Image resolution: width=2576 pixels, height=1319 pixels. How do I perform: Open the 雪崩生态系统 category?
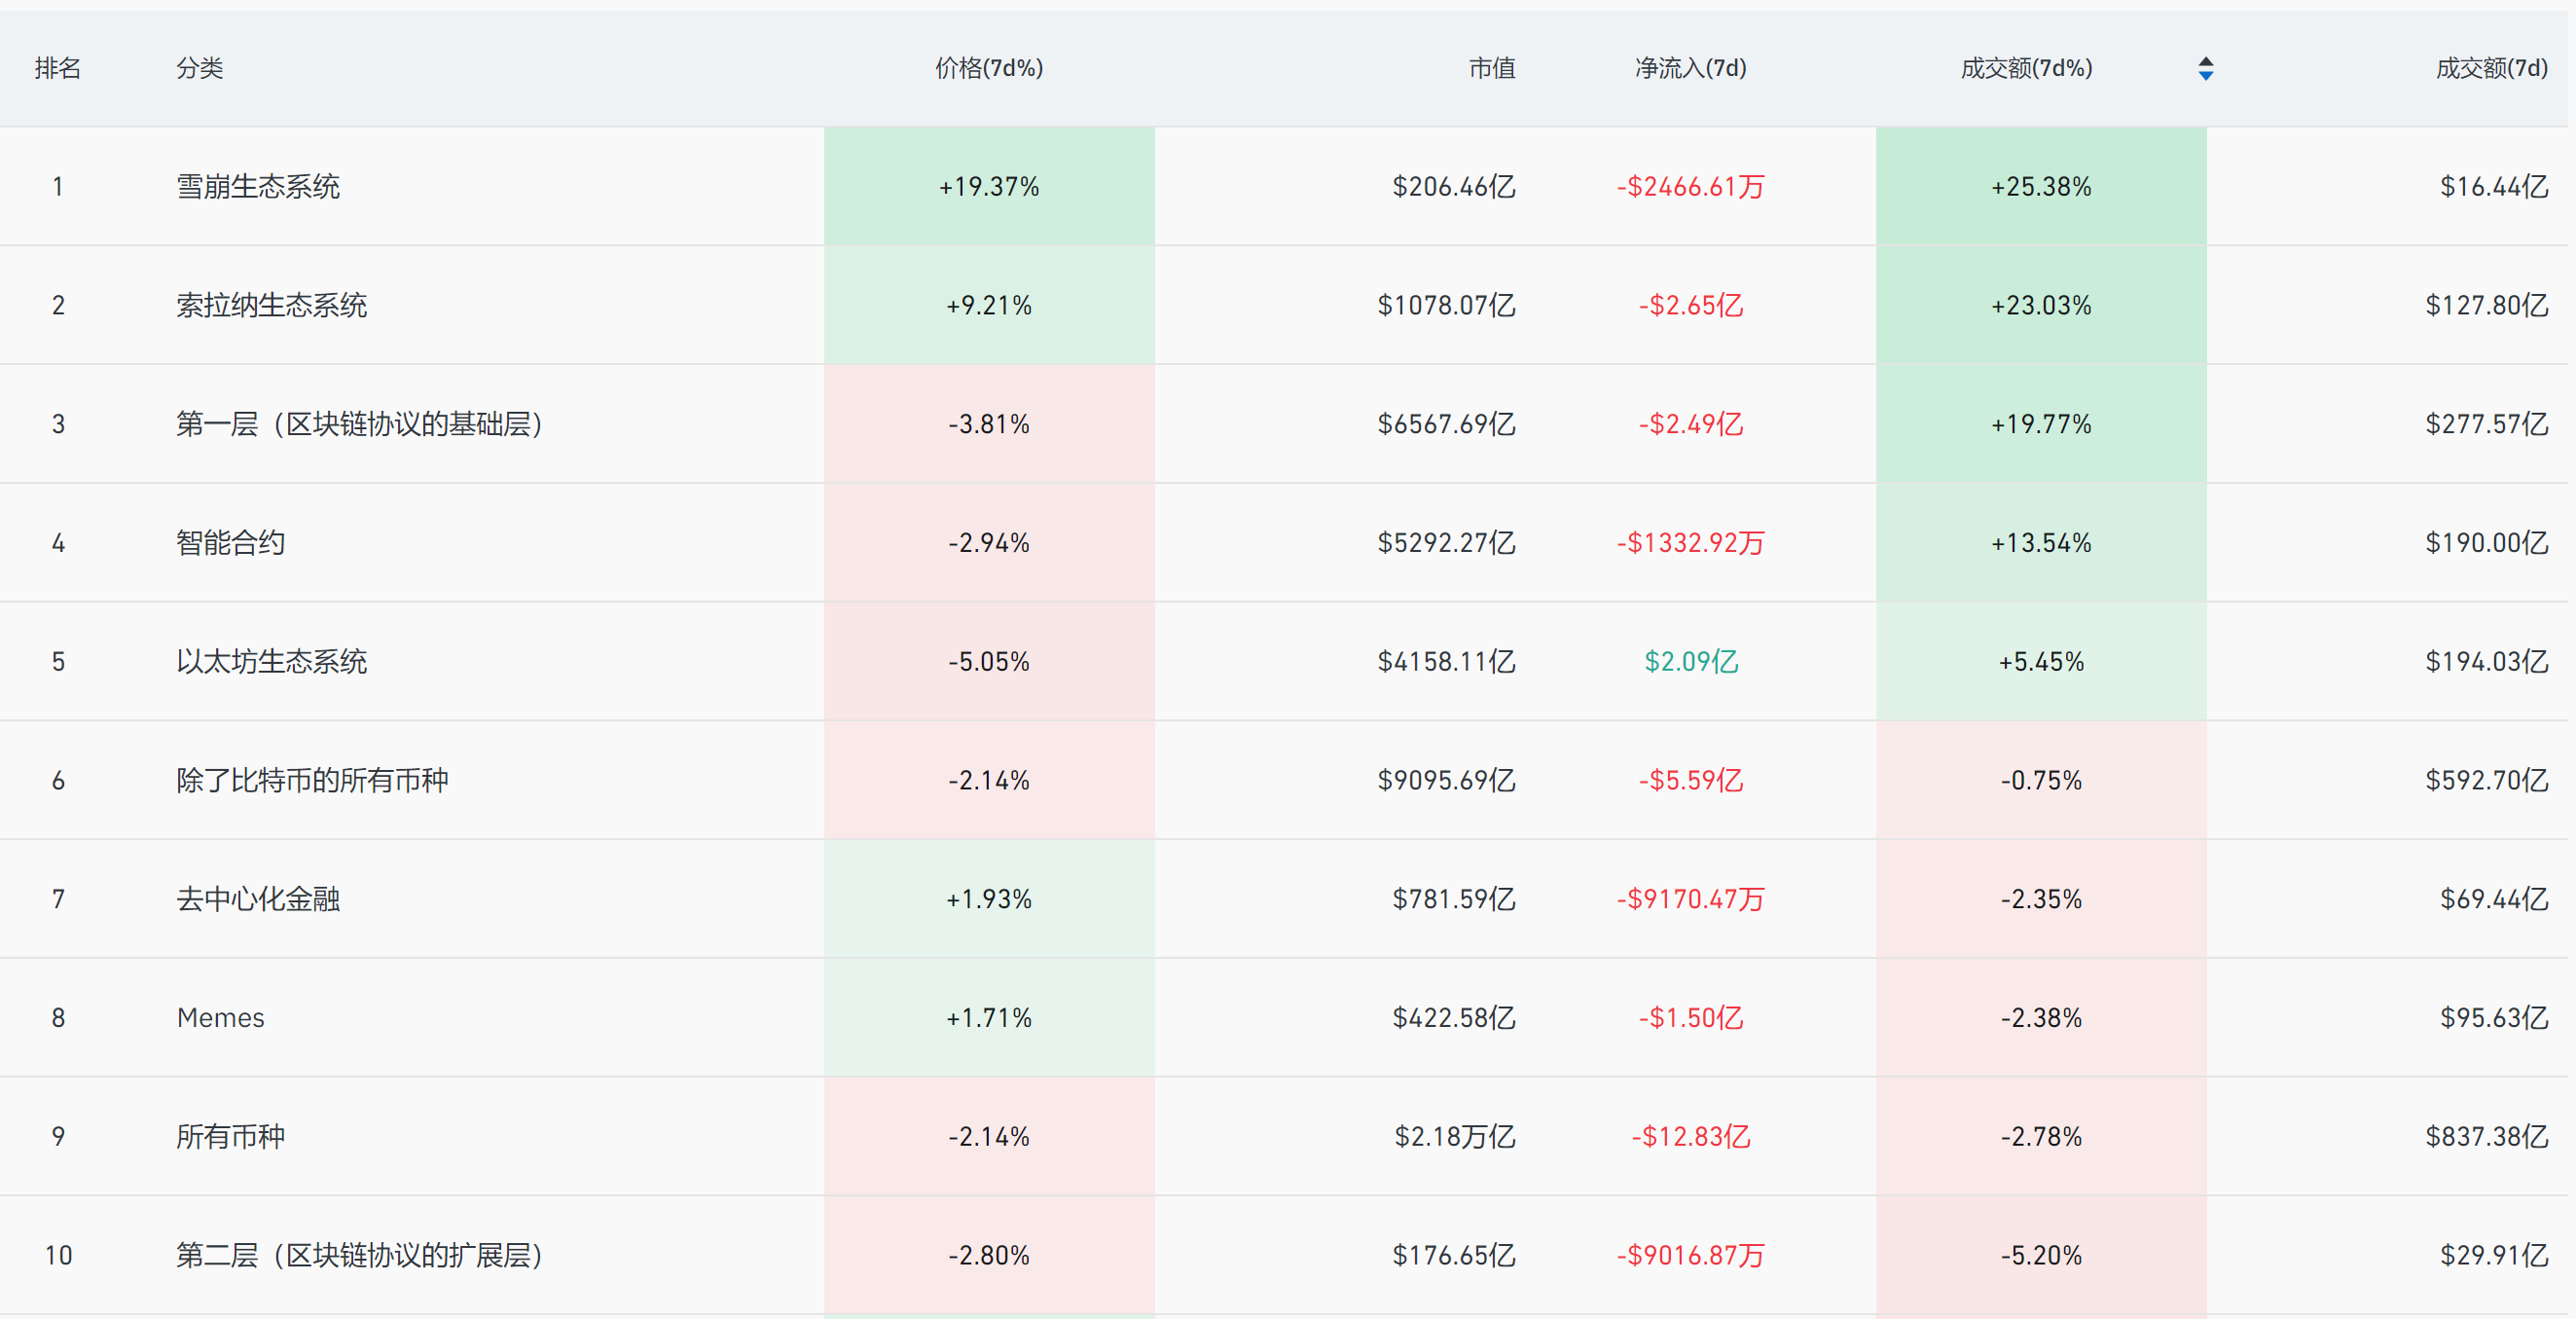click(x=258, y=186)
